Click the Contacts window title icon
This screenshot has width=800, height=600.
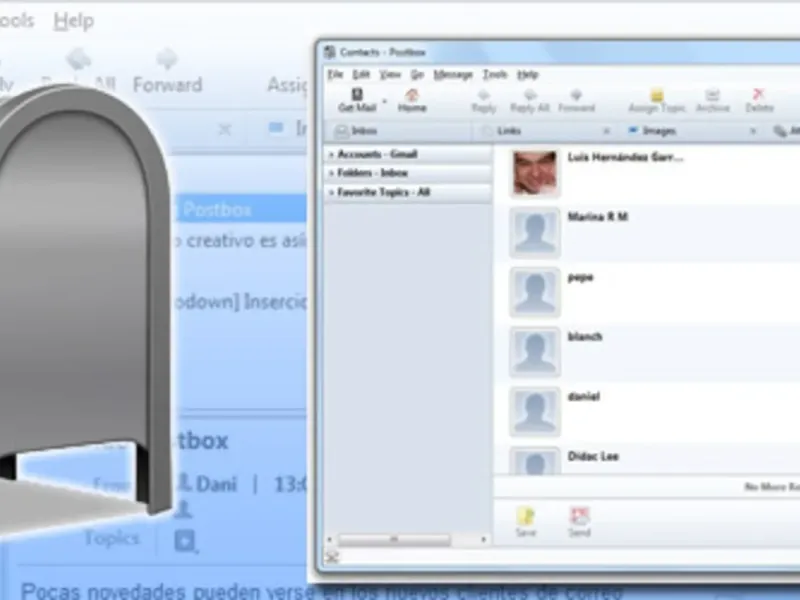(x=330, y=52)
